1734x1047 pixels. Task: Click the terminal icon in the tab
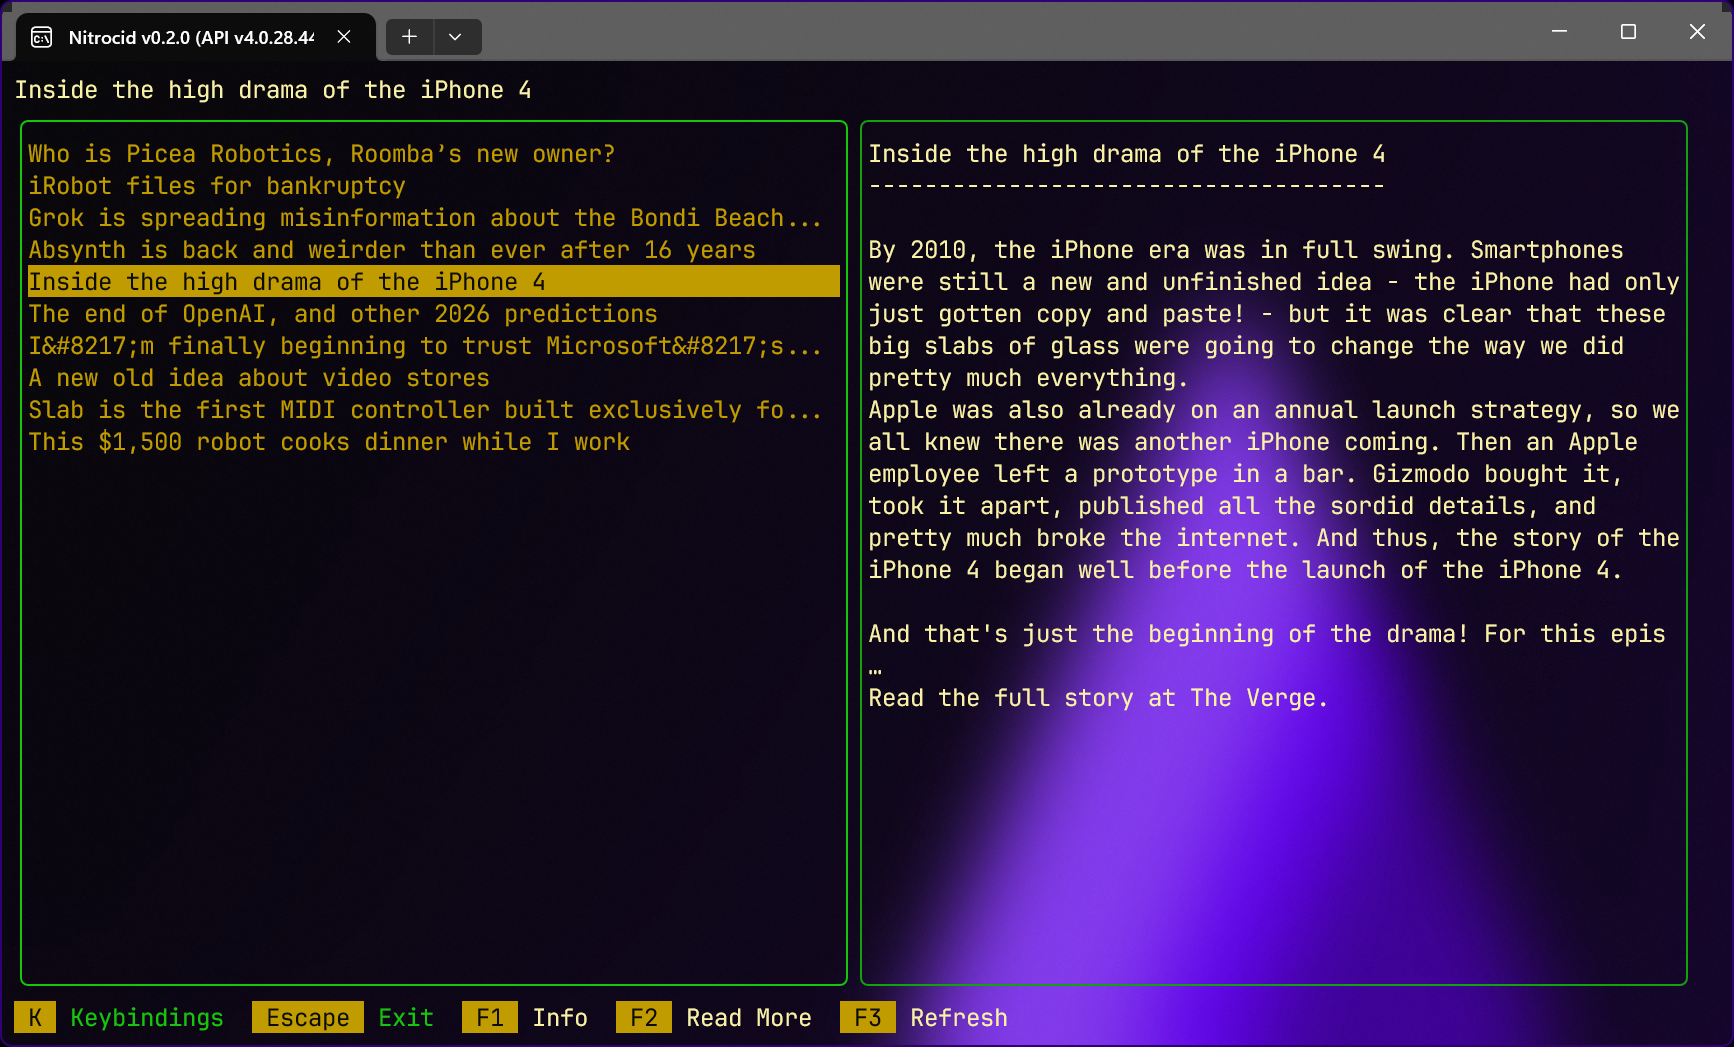click(x=42, y=37)
